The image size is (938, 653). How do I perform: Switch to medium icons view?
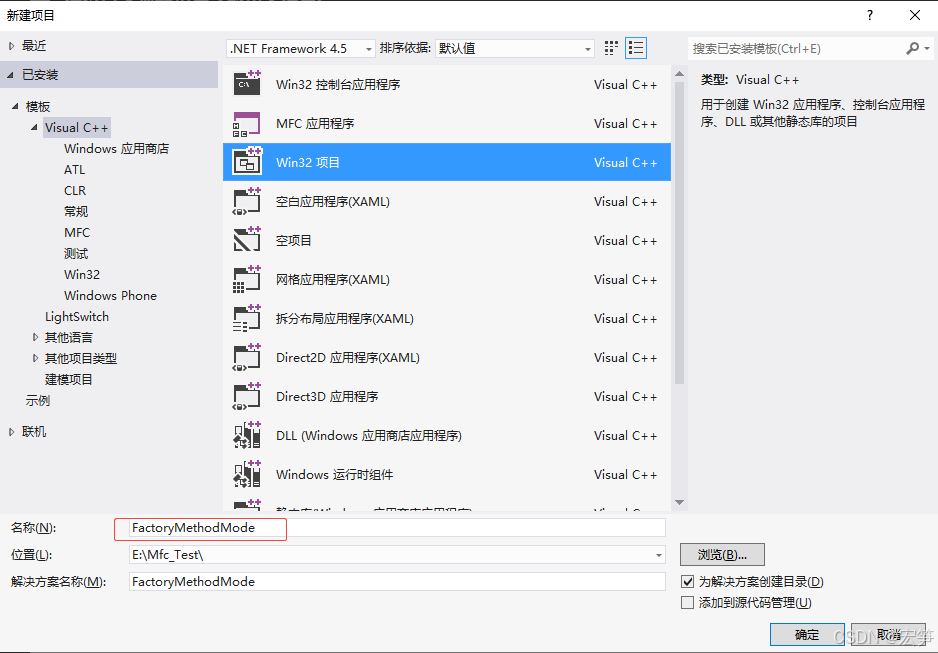coord(611,48)
